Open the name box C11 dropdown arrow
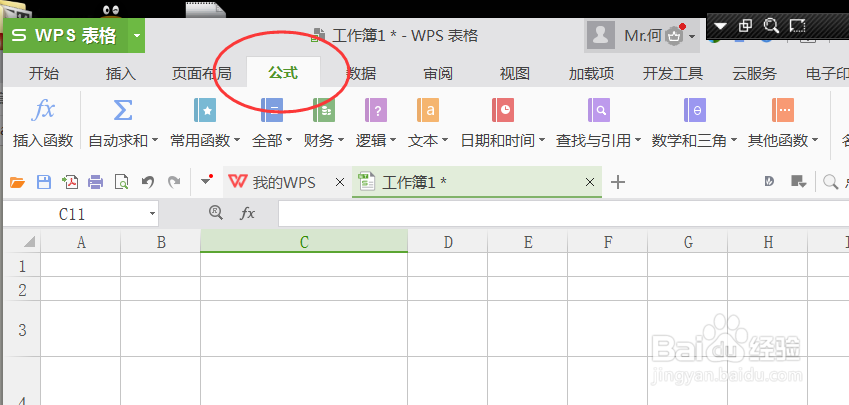Viewport: 849px width, 405px height. [152, 214]
